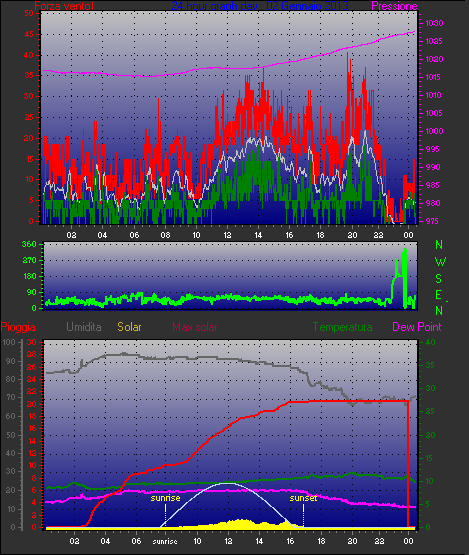Screen dimensions: 469x555
Task: Select the red 'Pioggia' legend label
Action: (18, 327)
